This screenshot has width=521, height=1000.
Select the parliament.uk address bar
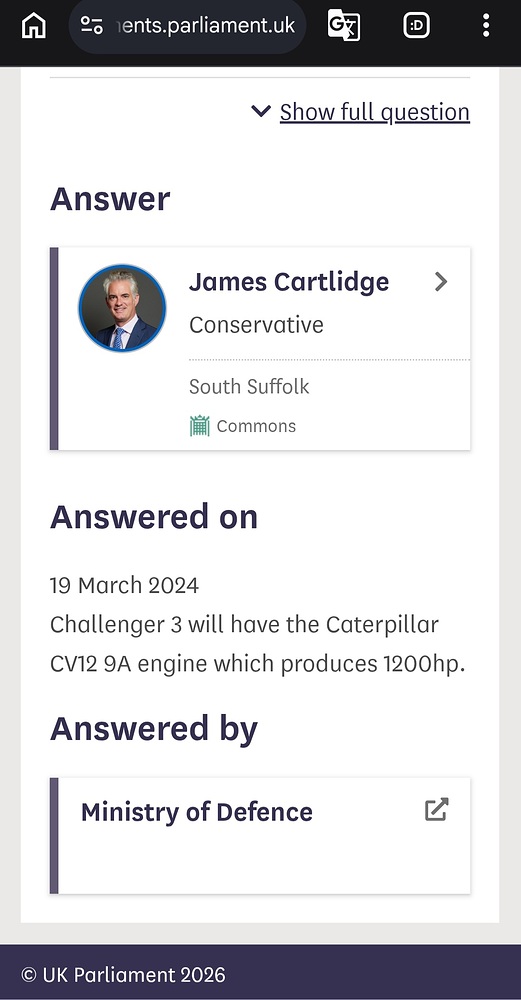(187, 26)
